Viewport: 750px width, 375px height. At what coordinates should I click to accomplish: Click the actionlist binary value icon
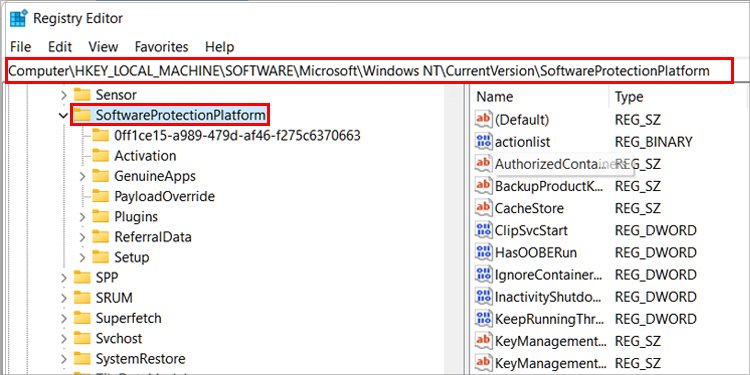[484, 142]
